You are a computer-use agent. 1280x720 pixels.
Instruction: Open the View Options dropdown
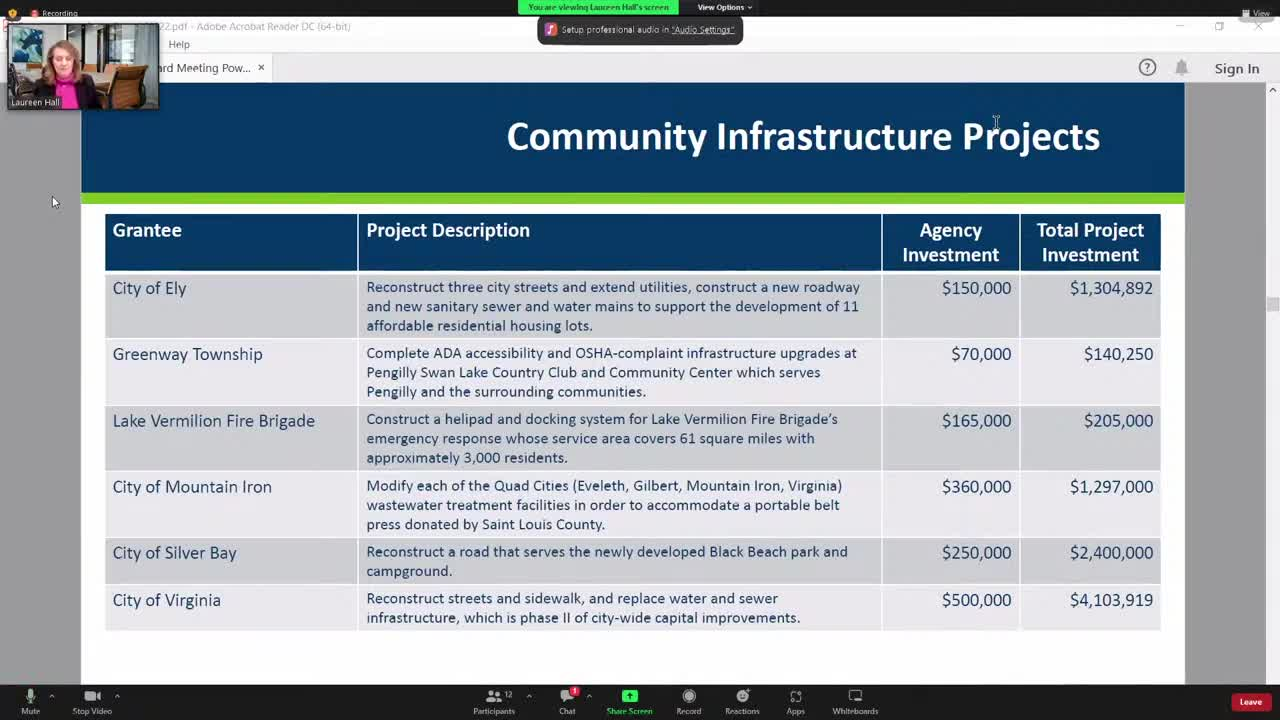(724, 7)
